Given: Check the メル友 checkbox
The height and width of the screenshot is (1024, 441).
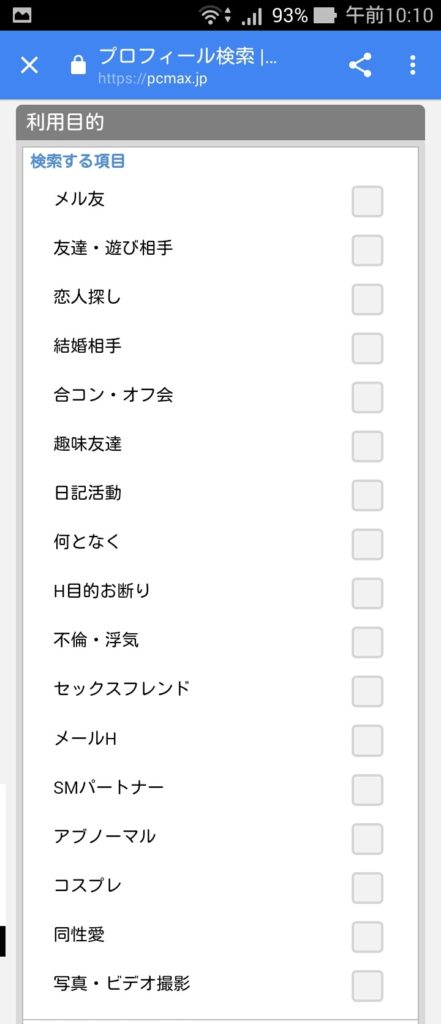Looking at the screenshot, I should [x=367, y=201].
